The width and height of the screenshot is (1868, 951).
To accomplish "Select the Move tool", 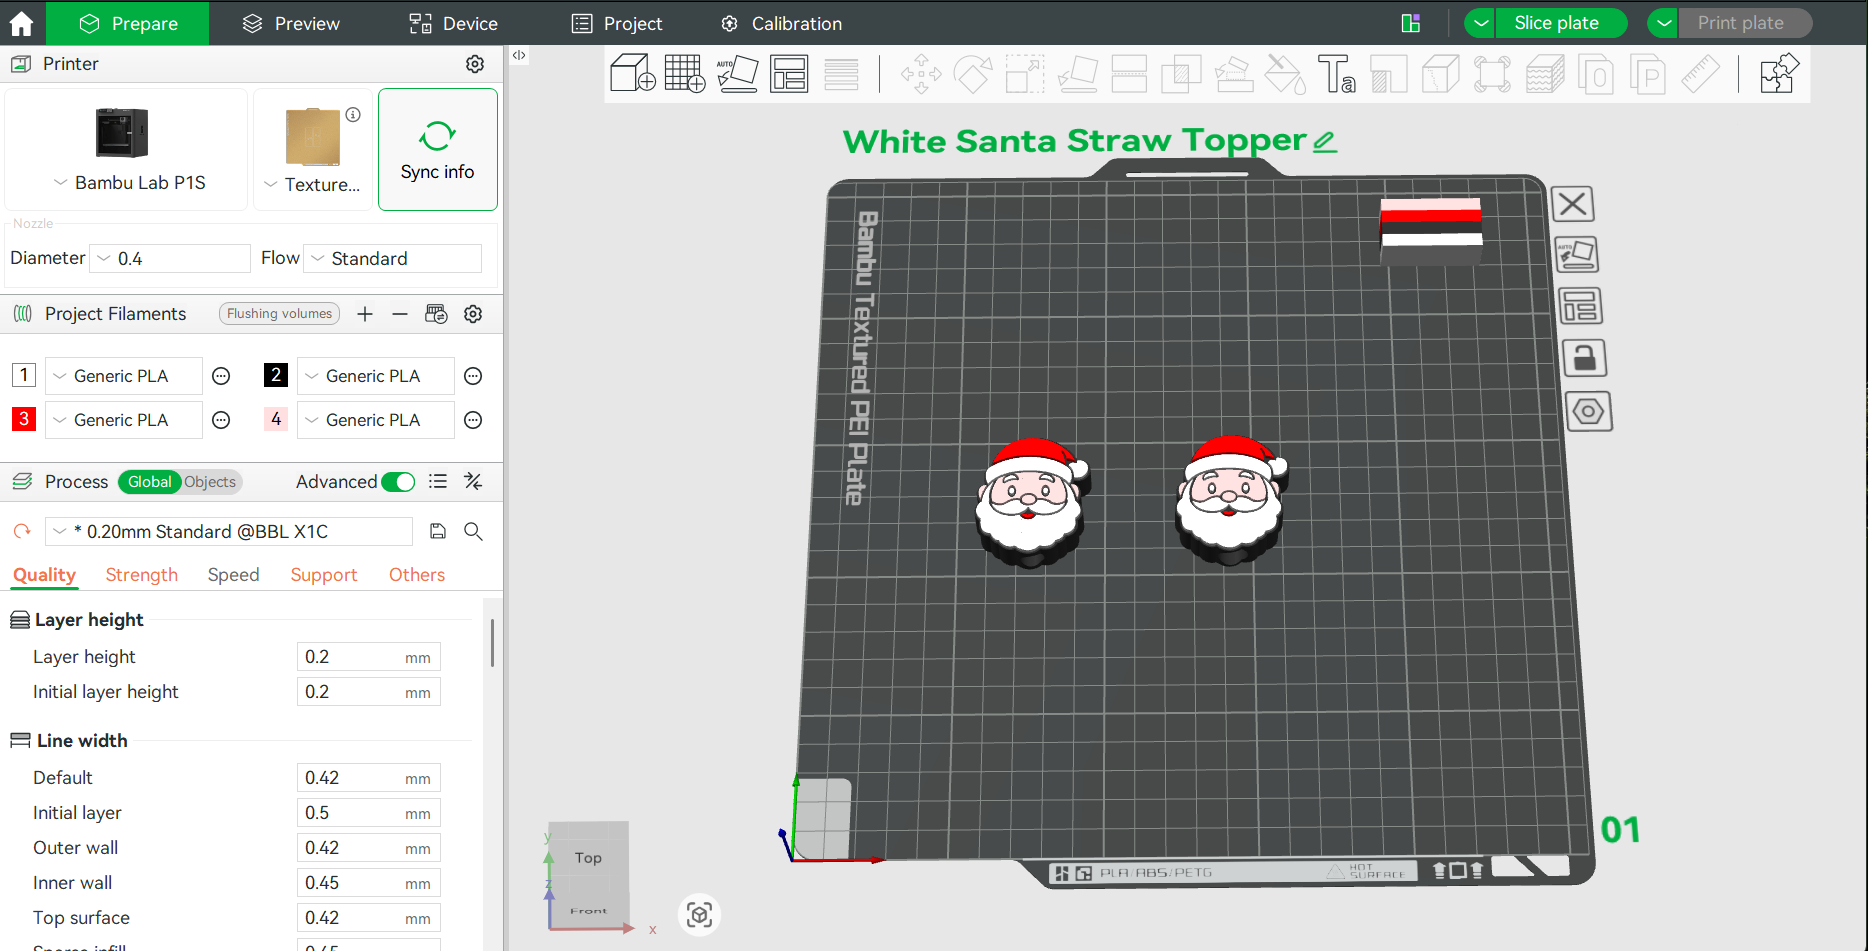I will (x=920, y=73).
